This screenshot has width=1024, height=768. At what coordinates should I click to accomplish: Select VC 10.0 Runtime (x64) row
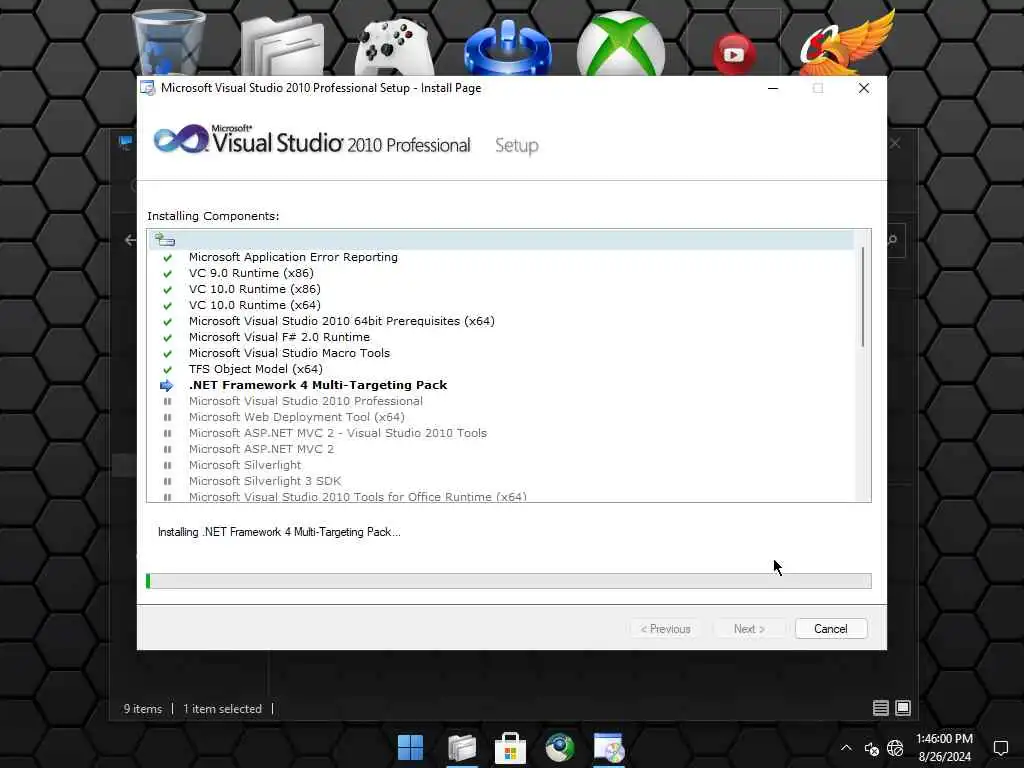pos(255,306)
